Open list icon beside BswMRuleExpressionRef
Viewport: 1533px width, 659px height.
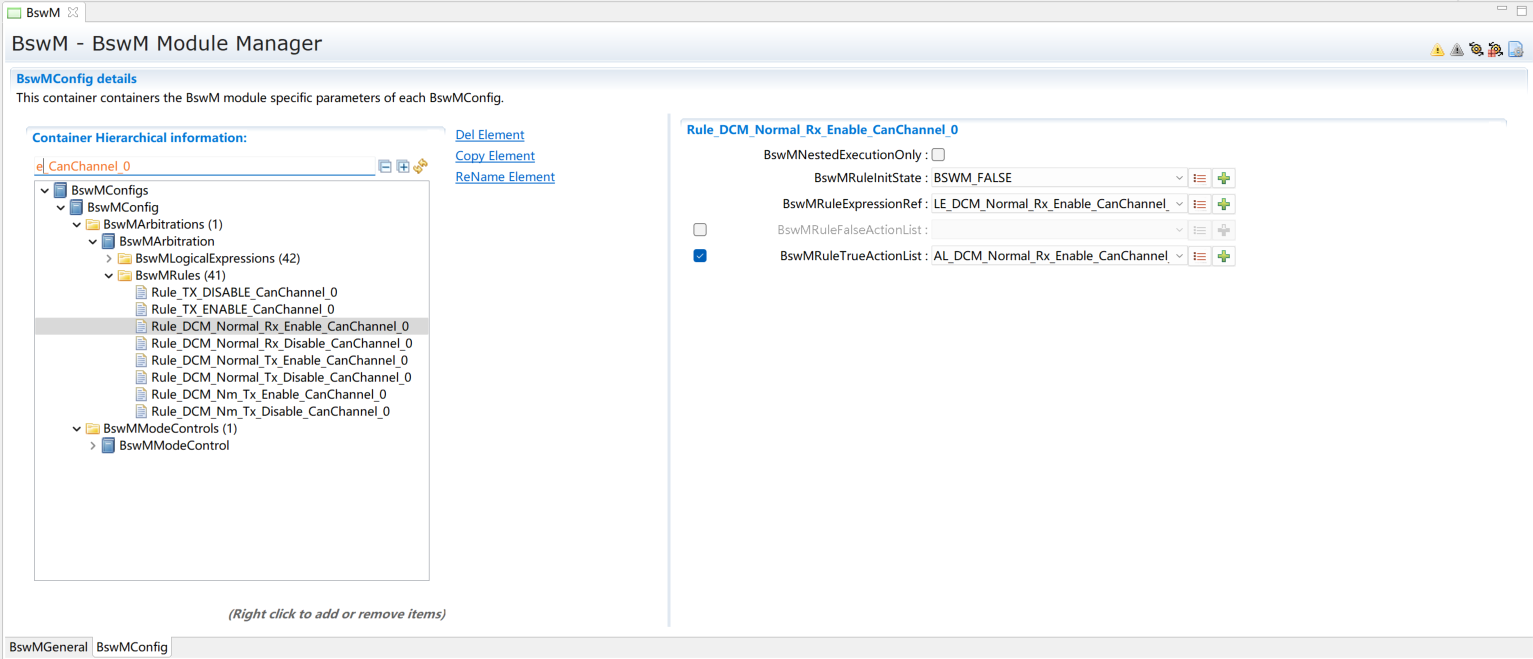coord(1199,204)
